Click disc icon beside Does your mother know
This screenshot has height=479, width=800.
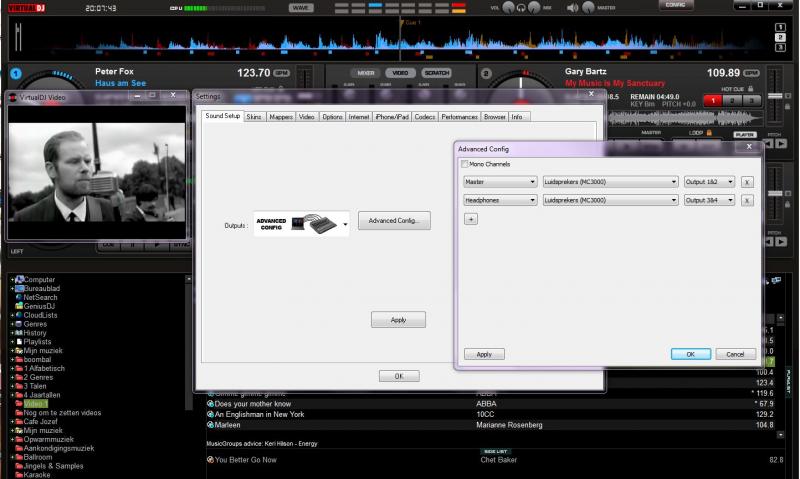(210, 404)
